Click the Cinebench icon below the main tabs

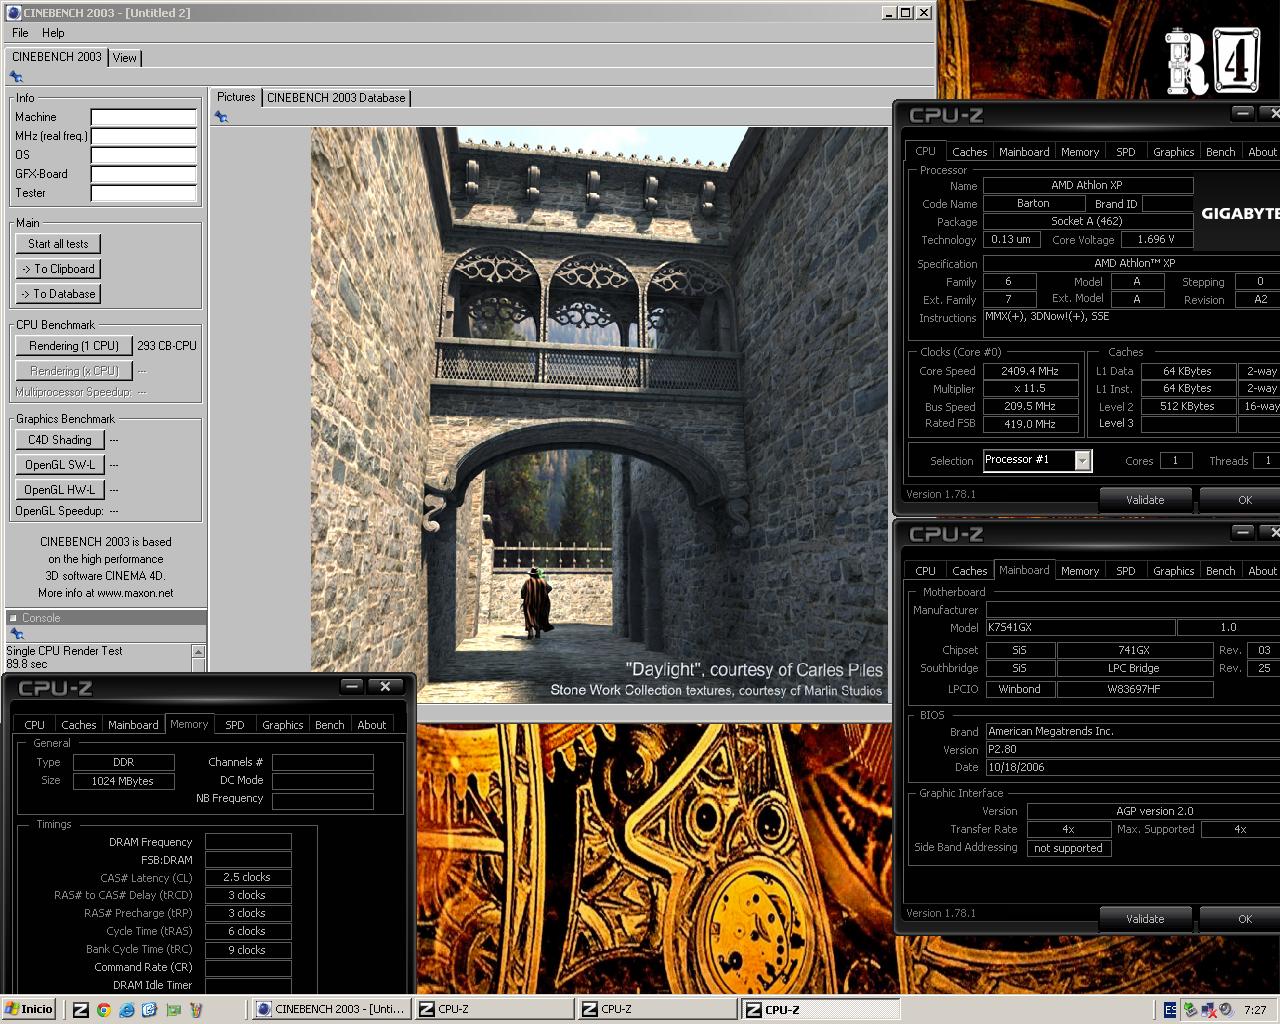16,77
